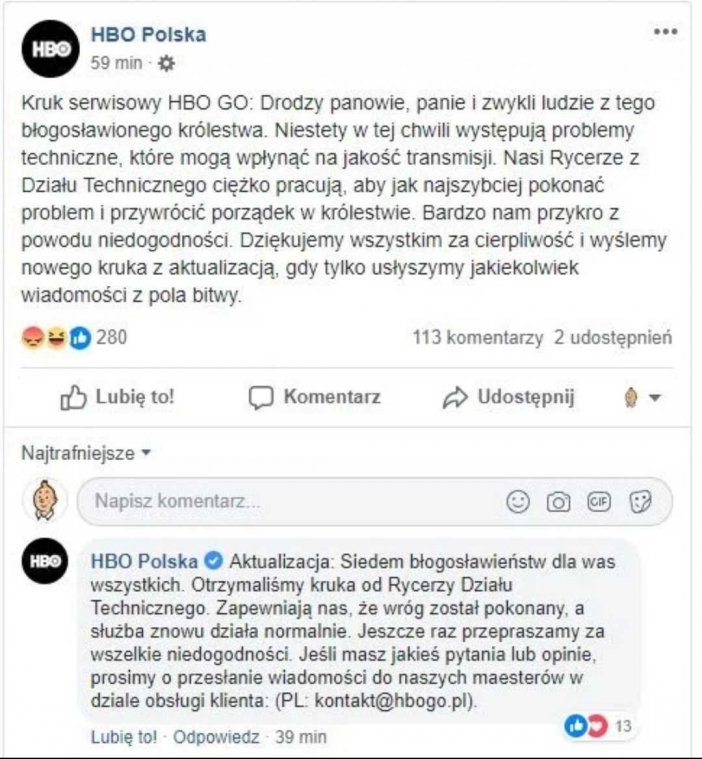Share the post via Udostępnij
Screen dimensions: 702x759
click(508, 397)
